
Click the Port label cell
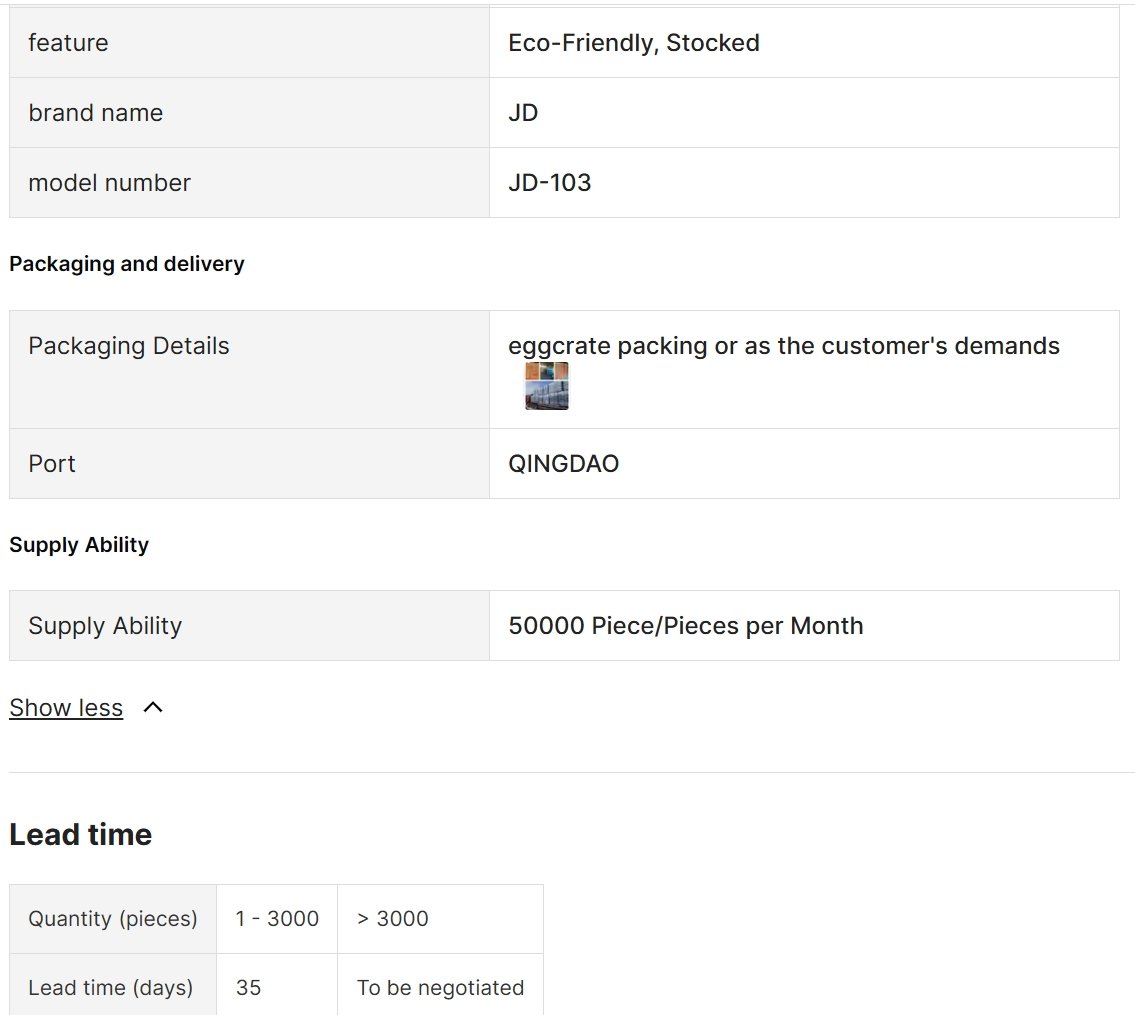pos(249,463)
